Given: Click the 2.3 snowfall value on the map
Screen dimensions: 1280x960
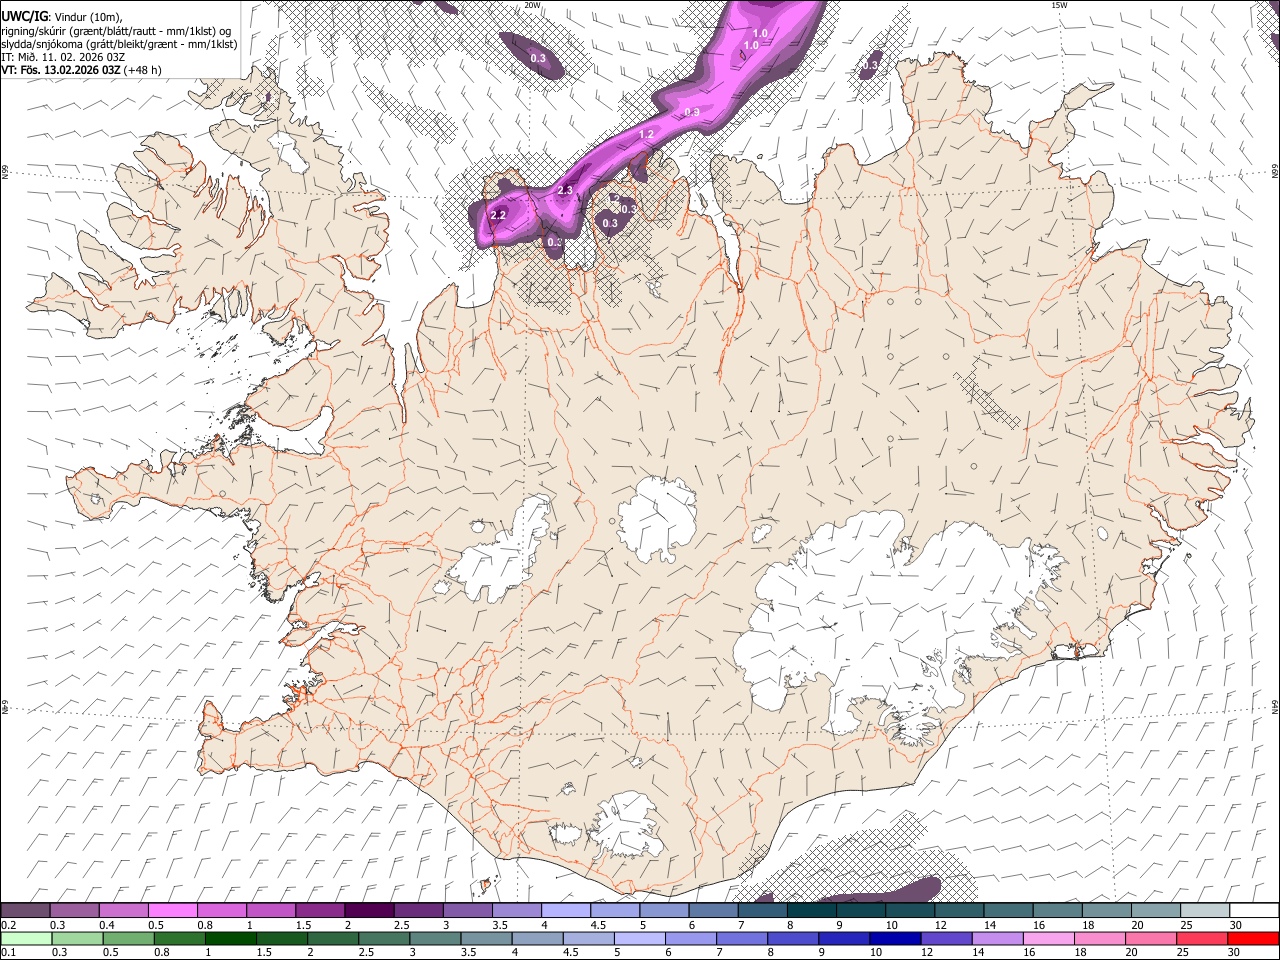Looking at the screenshot, I should pos(565,190).
